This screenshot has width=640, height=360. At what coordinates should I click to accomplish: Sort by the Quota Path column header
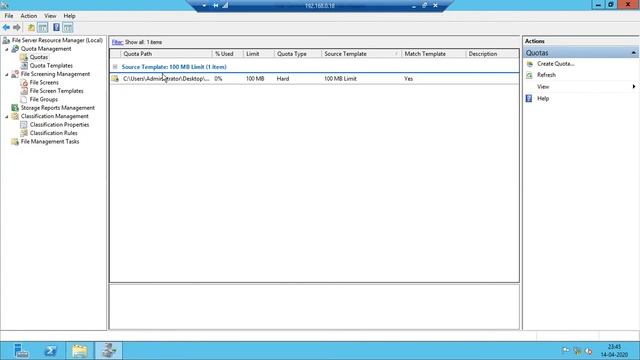pyautogui.click(x=166, y=53)
